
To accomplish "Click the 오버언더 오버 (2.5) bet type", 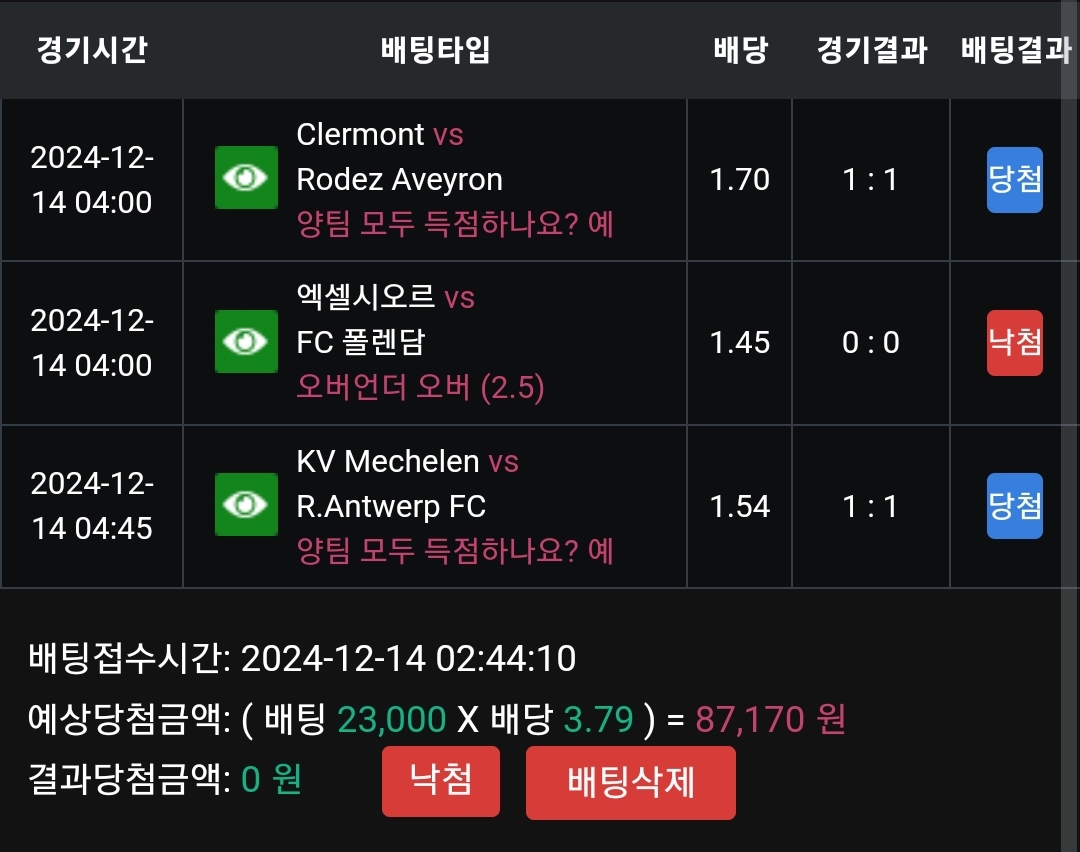I will 420,387.
